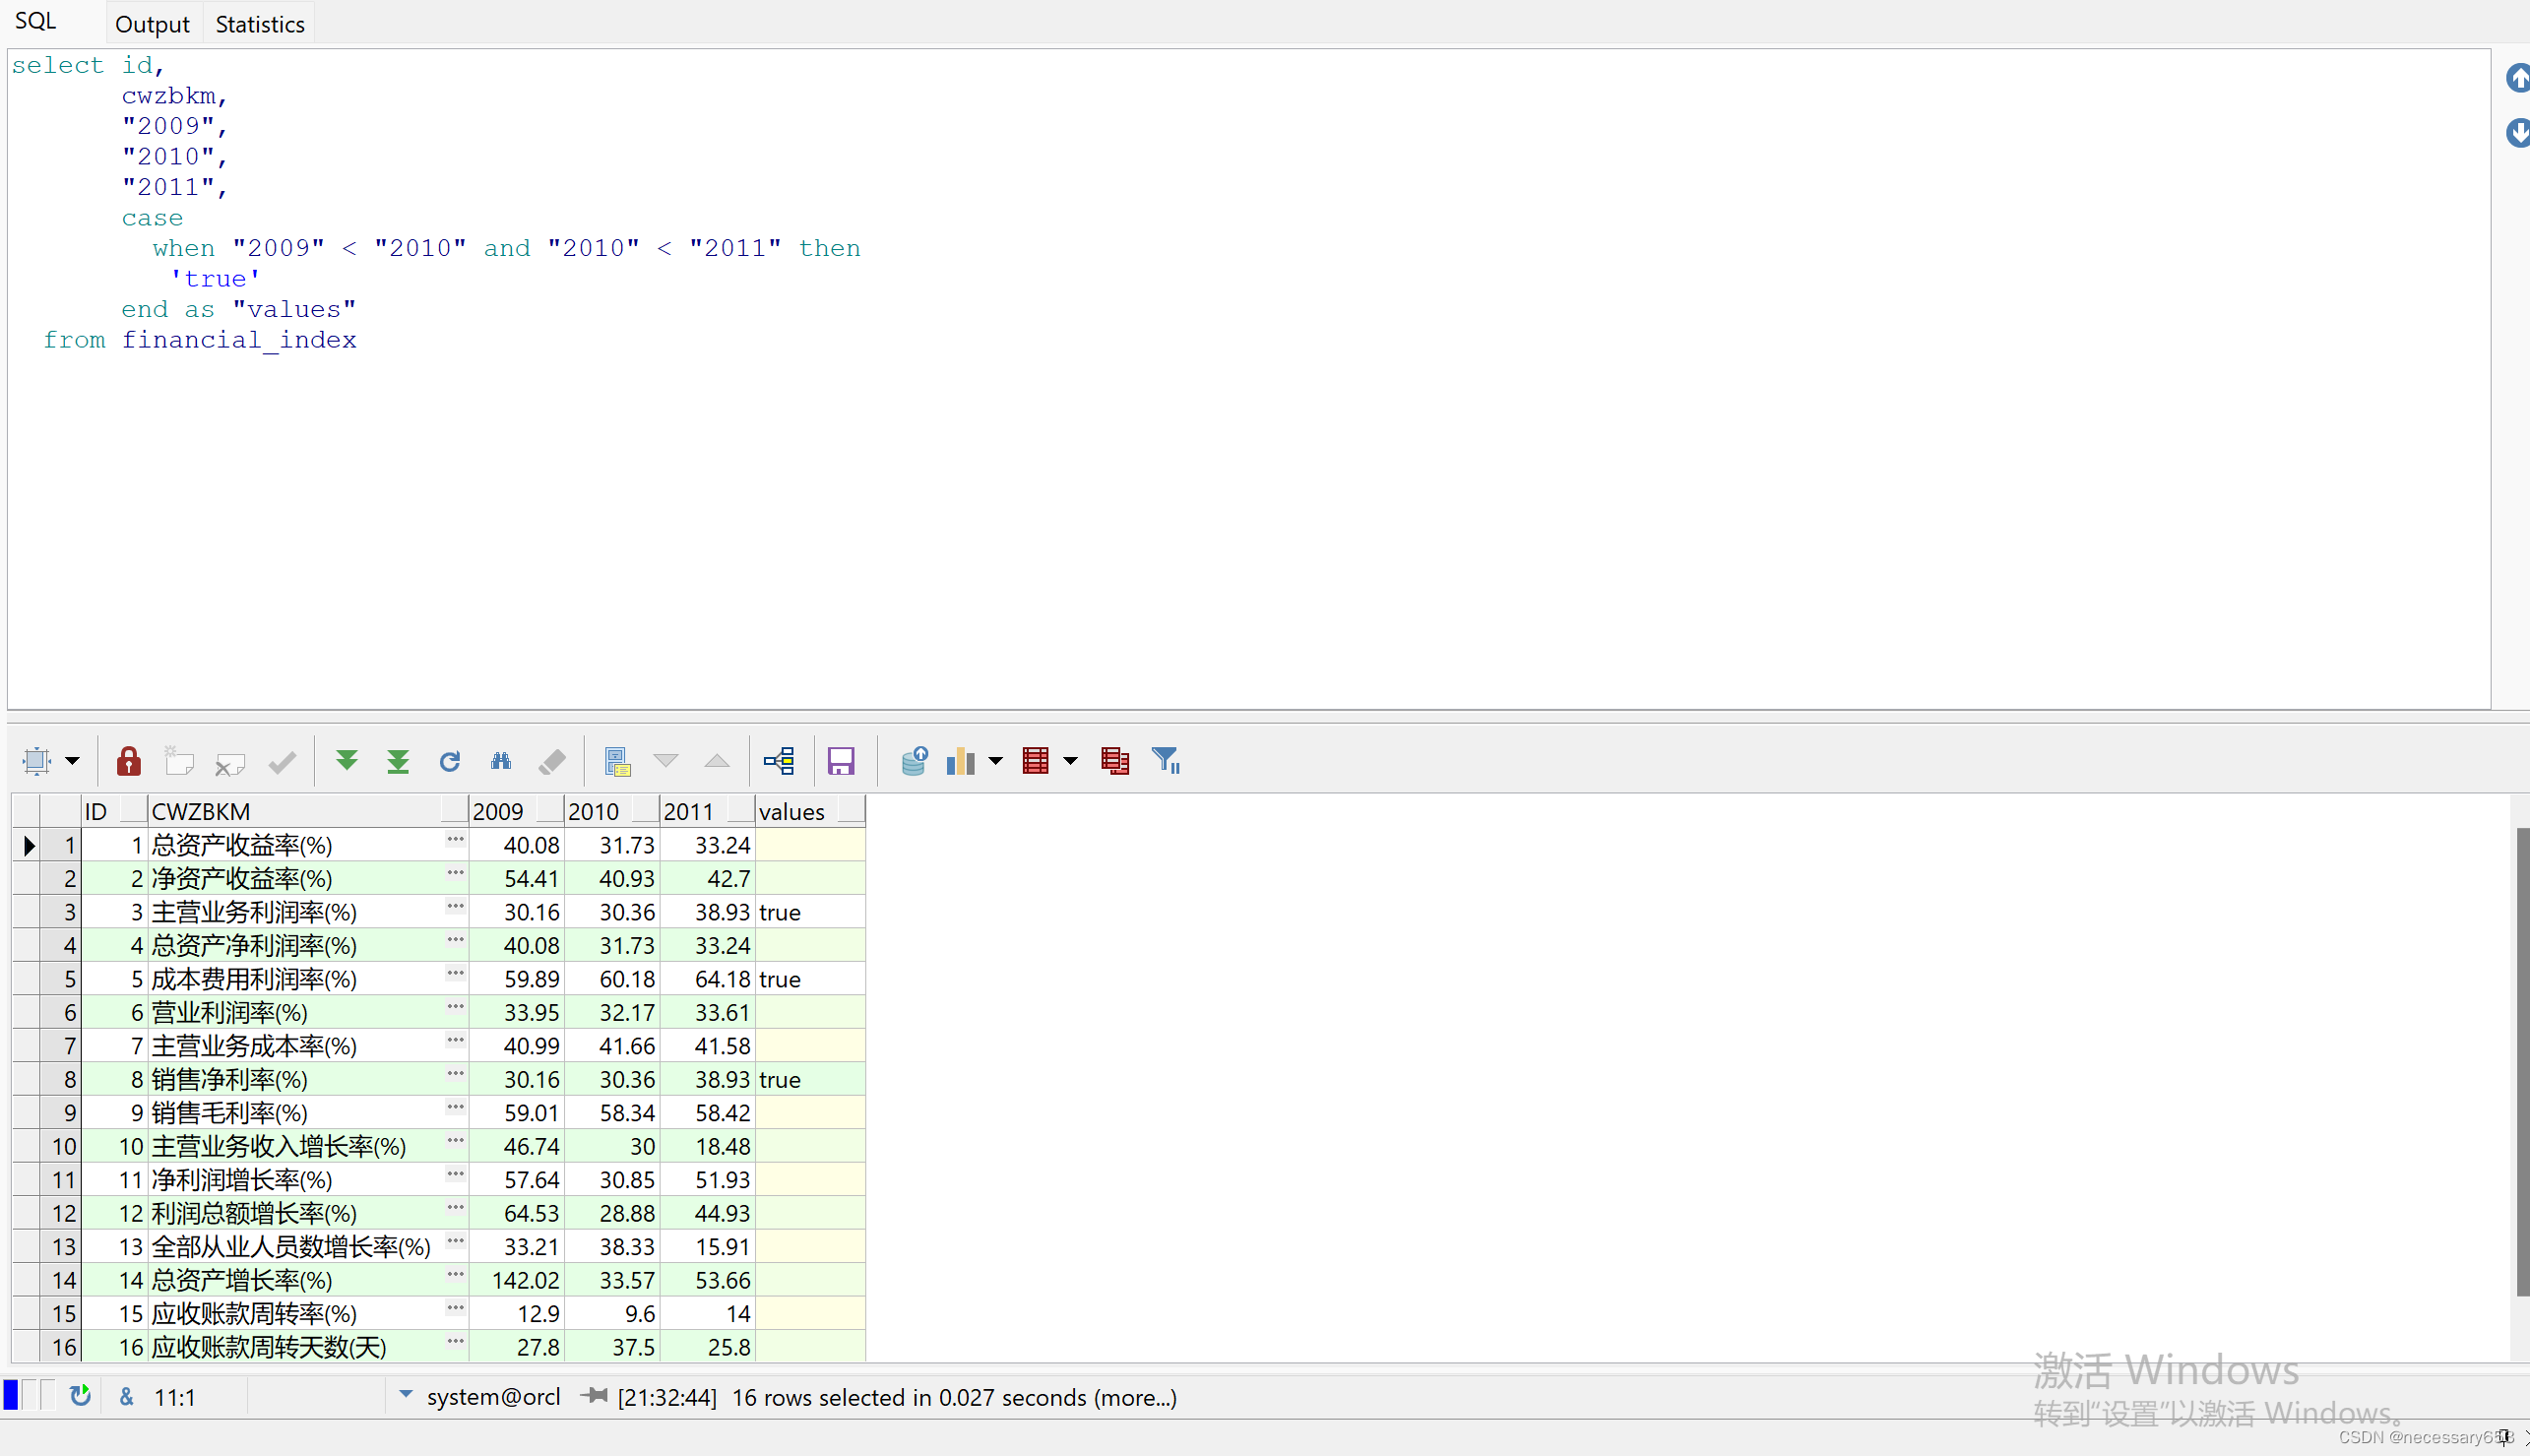This screenshot has width=2530, height=1456.
Task: Fetch last page with double green arrow
Action: (x=398, y=762)
